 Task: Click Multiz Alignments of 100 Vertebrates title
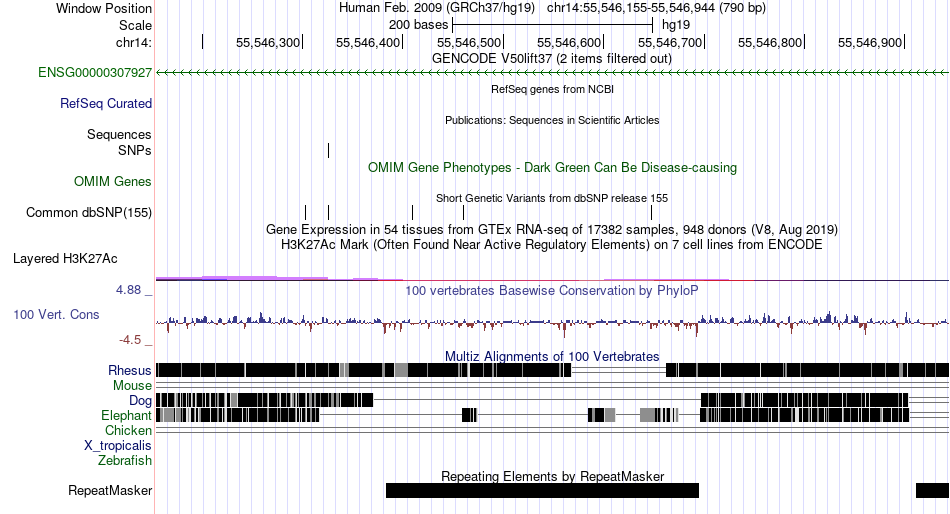[x=552, y=356]
